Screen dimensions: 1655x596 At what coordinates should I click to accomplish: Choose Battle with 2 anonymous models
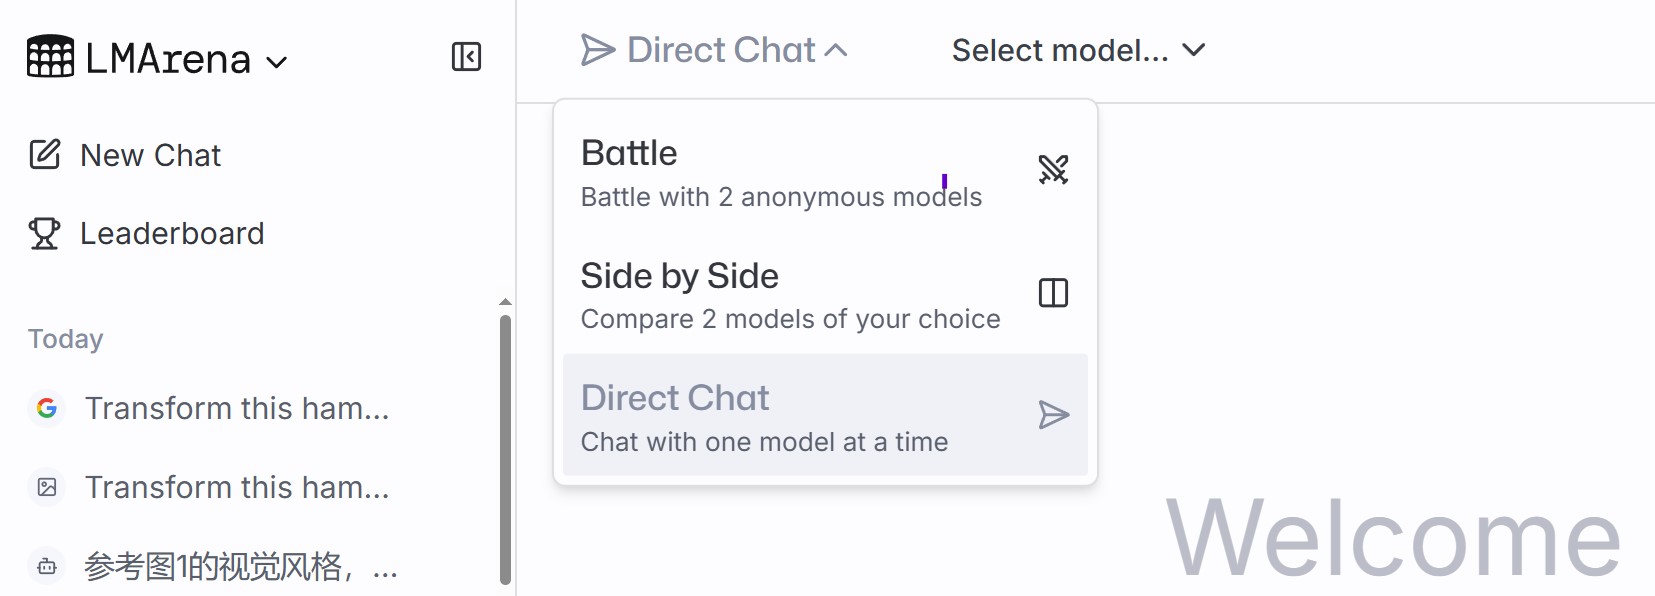pos(780,173)
